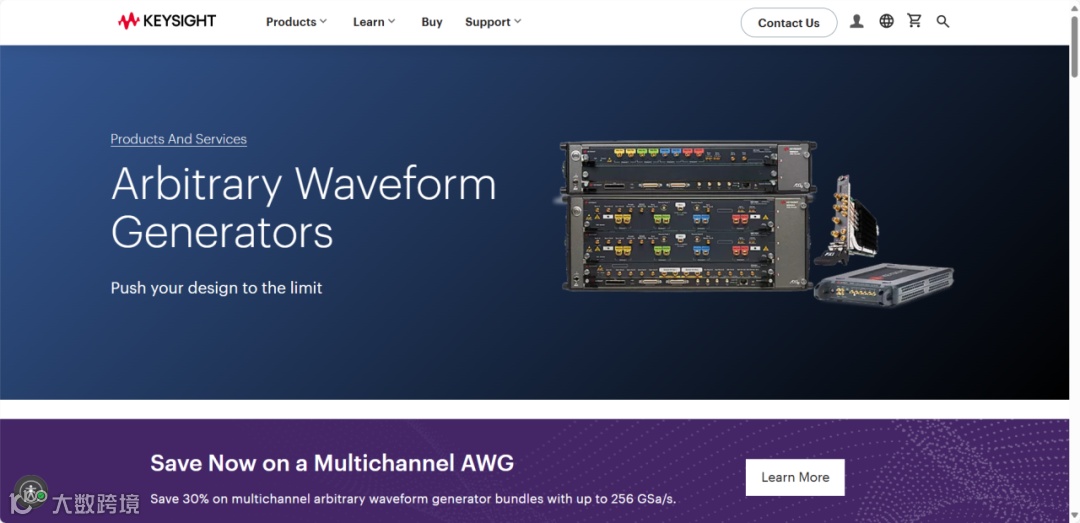Viewport: 1080px width, 523px height.
Task: Click the Save Now on a Multichannel AWG text
Action: [332, 462]
